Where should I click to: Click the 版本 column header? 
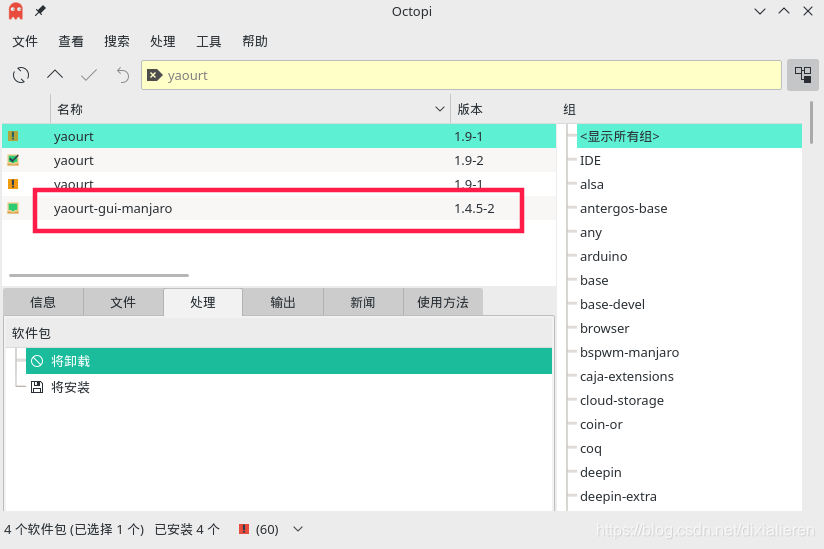click(469, 109)
